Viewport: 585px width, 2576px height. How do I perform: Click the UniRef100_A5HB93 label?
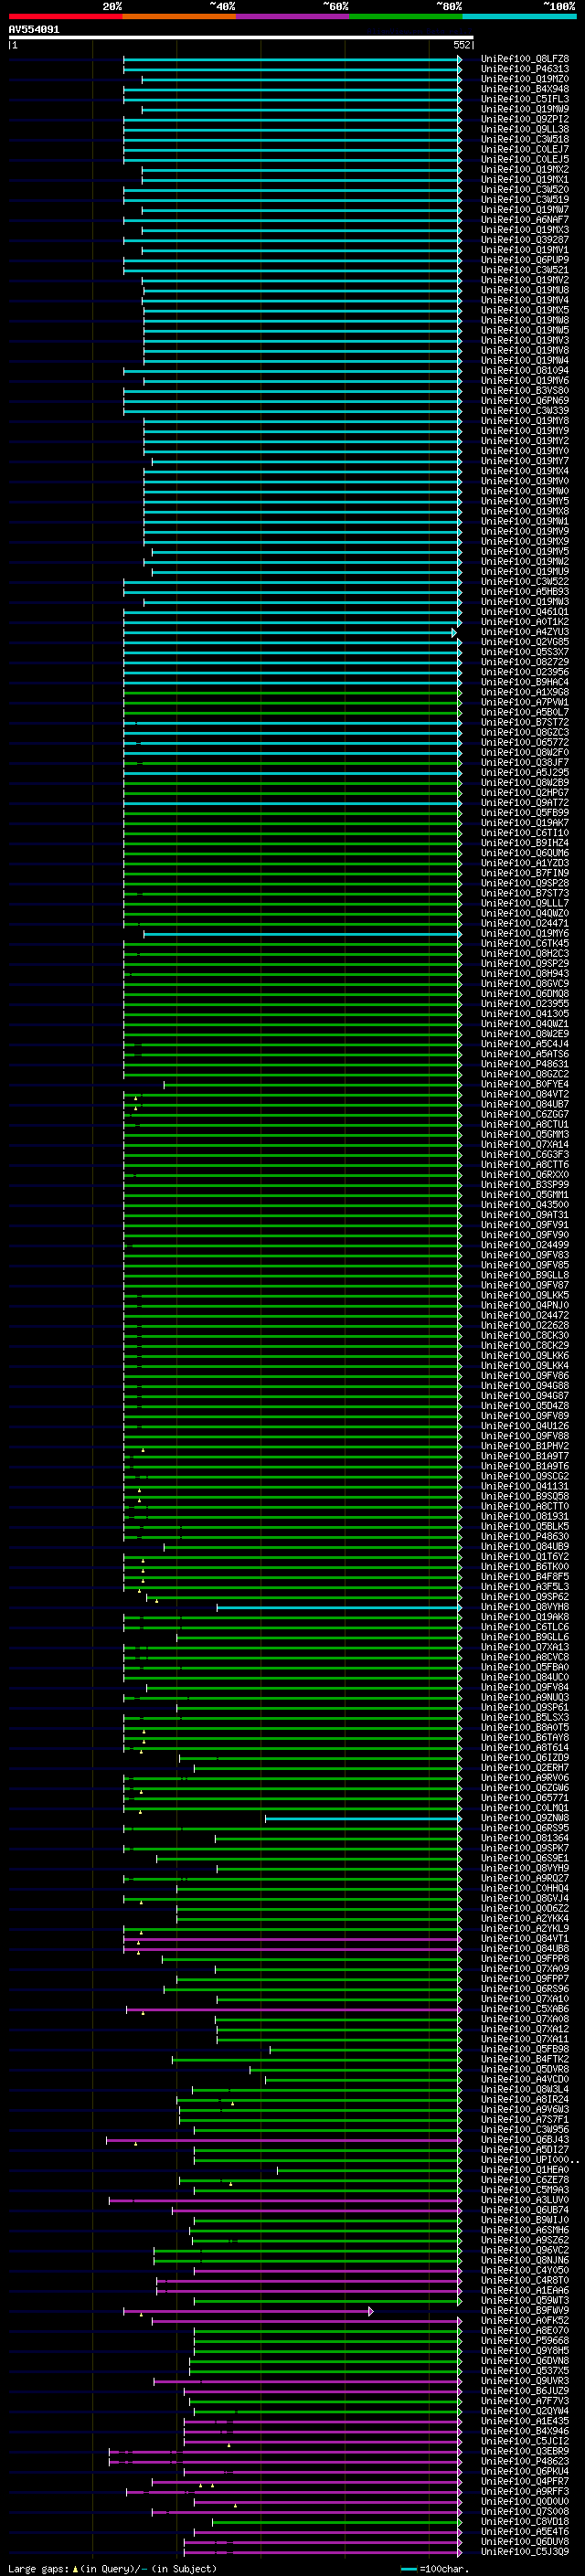pos(525,592)
